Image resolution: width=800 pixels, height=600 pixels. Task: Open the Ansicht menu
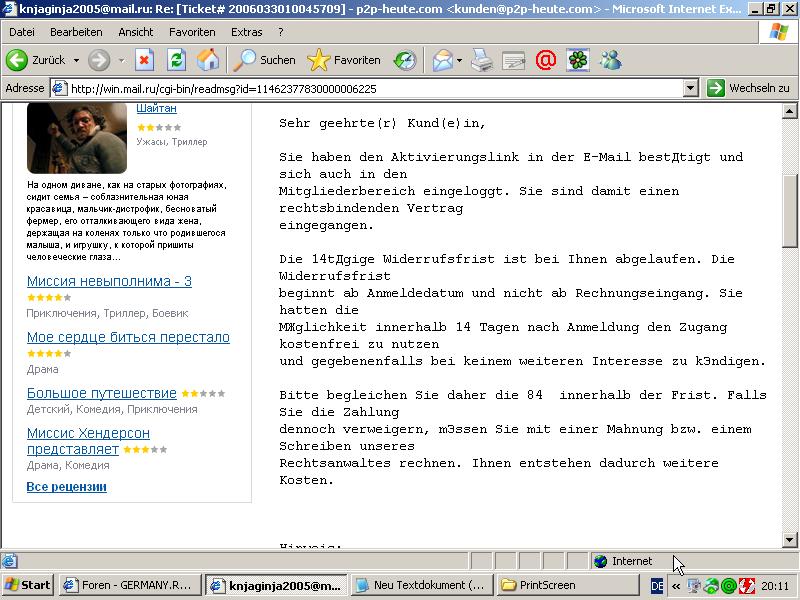(x=135, y=32)
